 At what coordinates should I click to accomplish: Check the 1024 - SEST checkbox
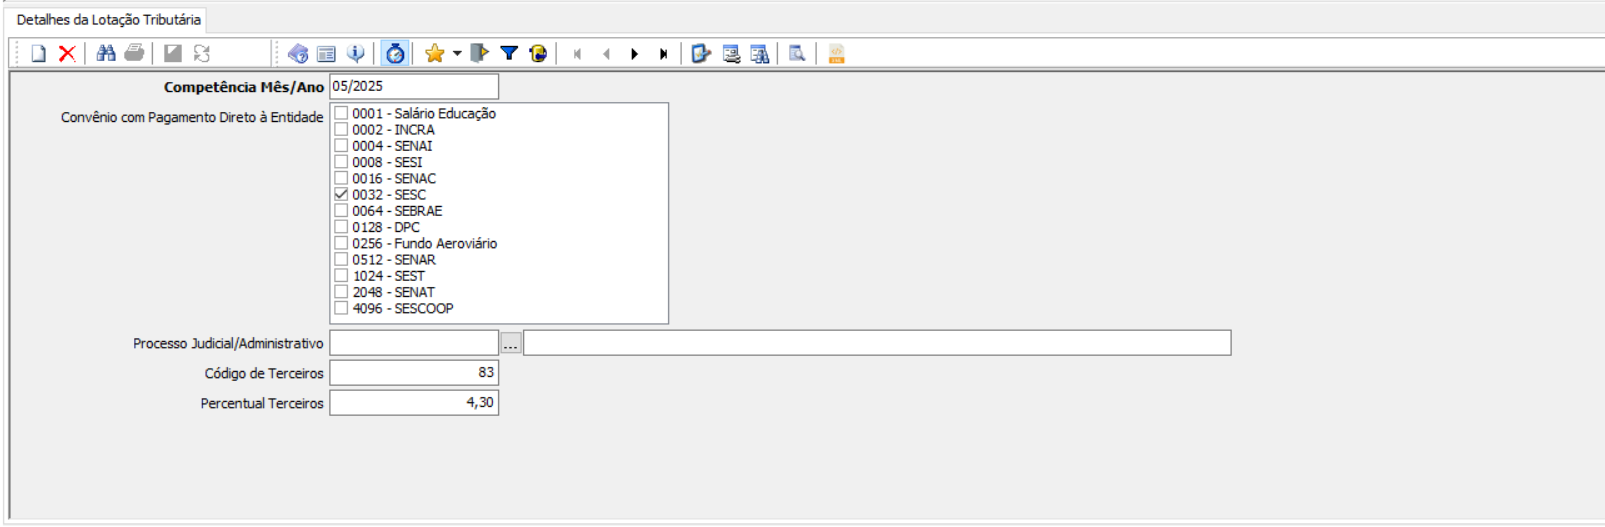pos(341,276)
